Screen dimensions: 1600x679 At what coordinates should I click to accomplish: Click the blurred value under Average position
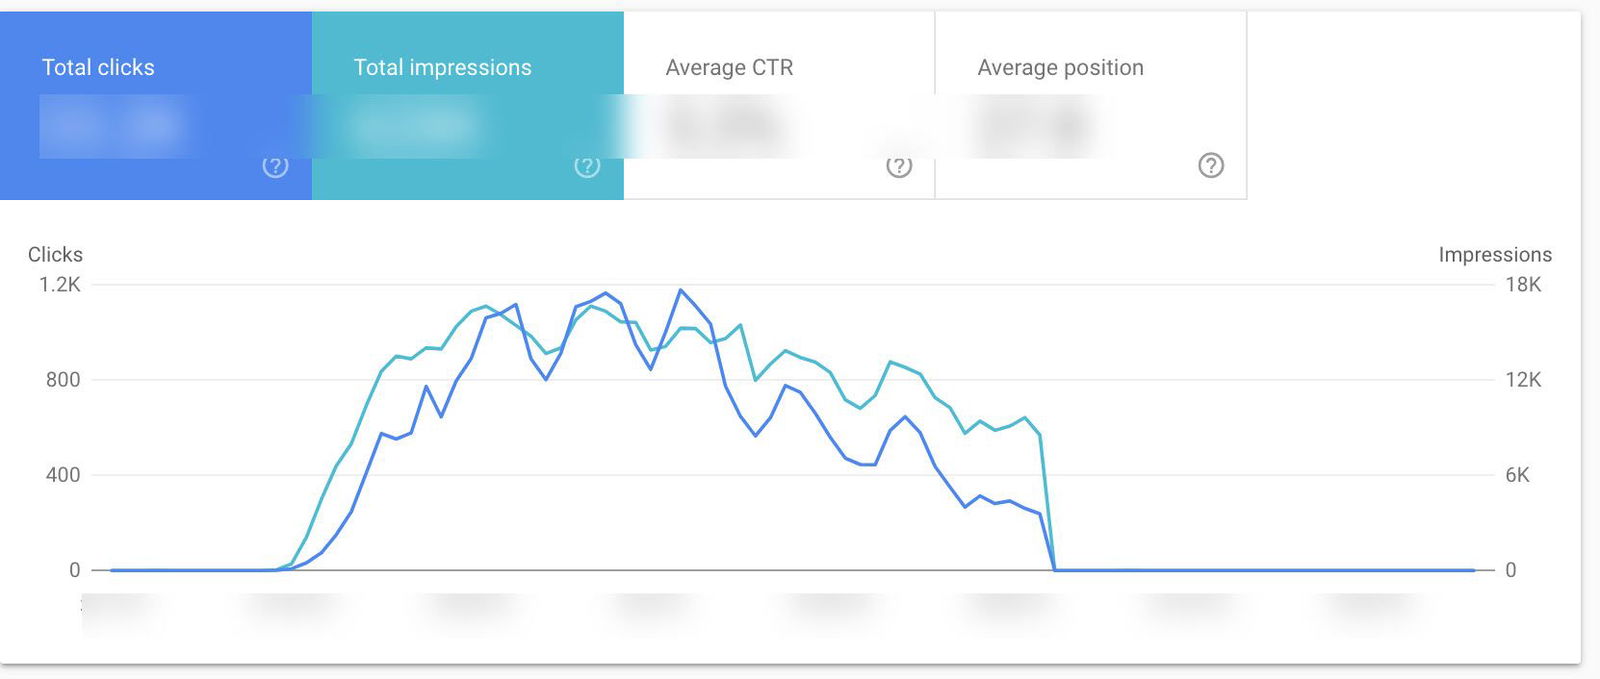coord(1035,126)
